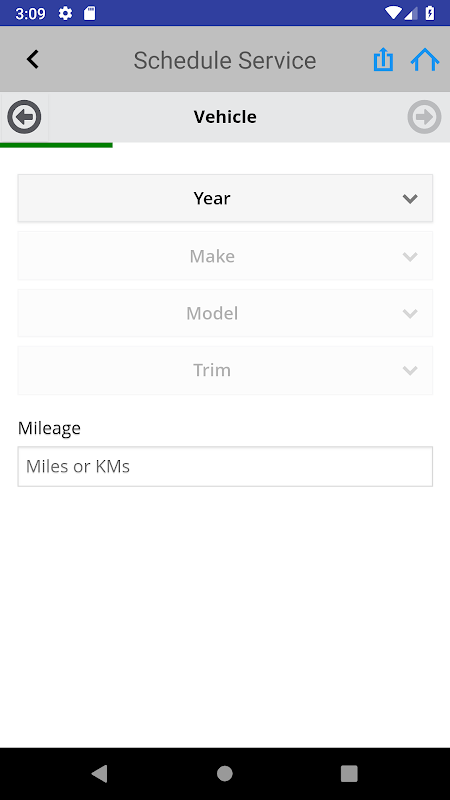Screen dimensions: 450x800
Task: Focus the Miles or KMs mileage field
Action: [x=225, y=466]
